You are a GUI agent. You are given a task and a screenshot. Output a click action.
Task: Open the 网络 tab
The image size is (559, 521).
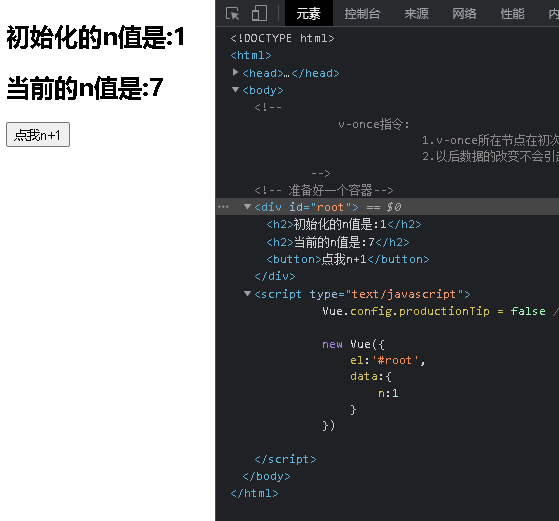[x=464, y=14]
